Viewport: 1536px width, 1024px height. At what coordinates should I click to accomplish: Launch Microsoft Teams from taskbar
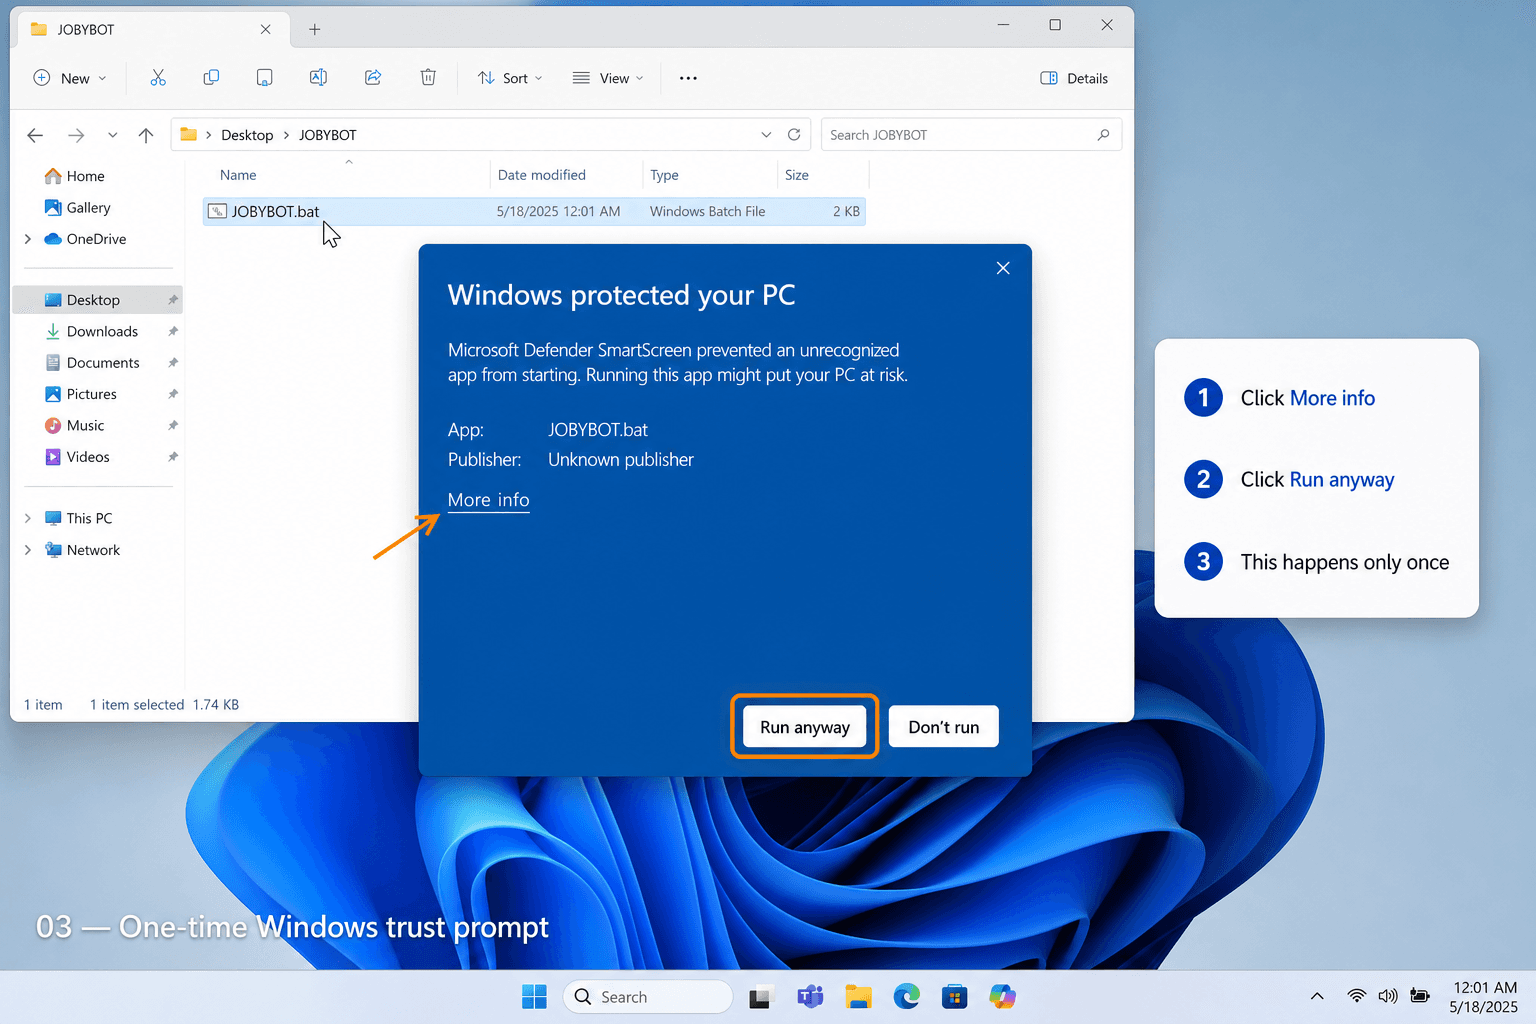tap(810, 997)
